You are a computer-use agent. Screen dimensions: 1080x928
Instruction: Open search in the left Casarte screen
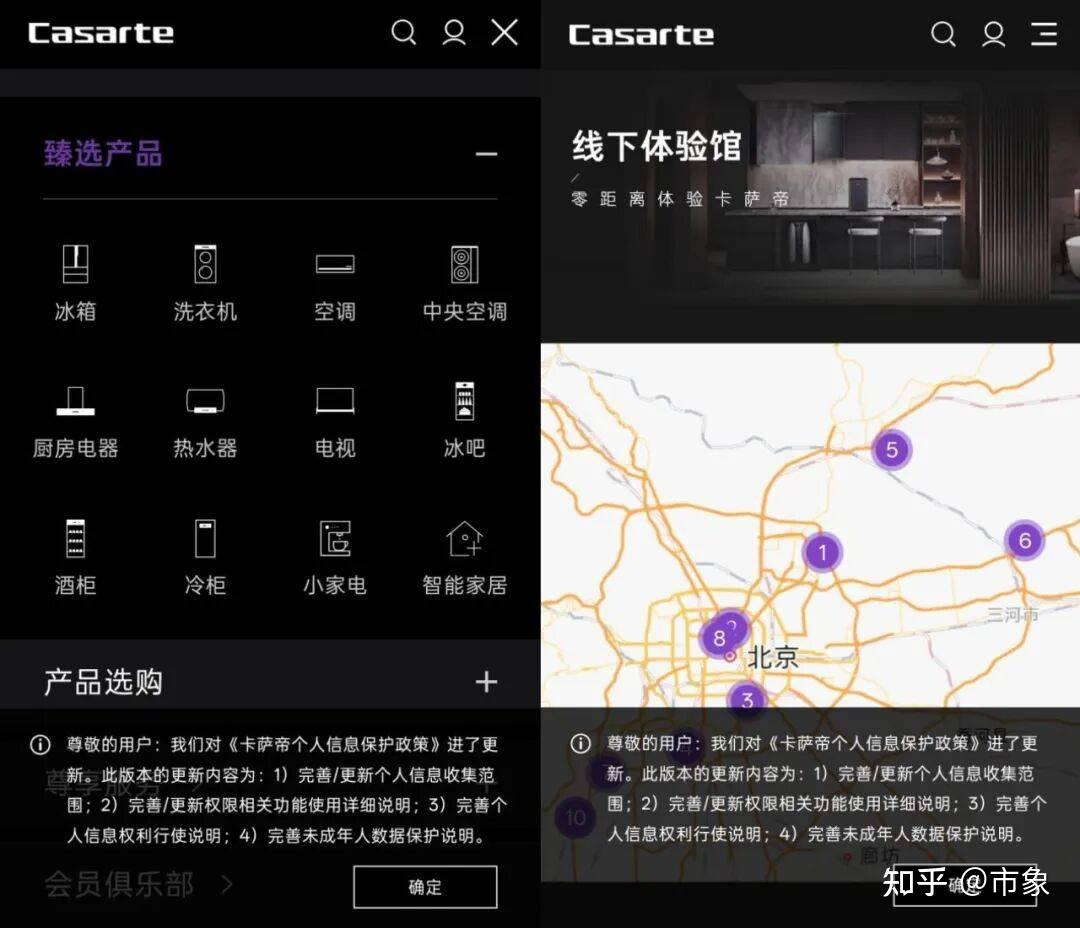click(x=404, y=32)
